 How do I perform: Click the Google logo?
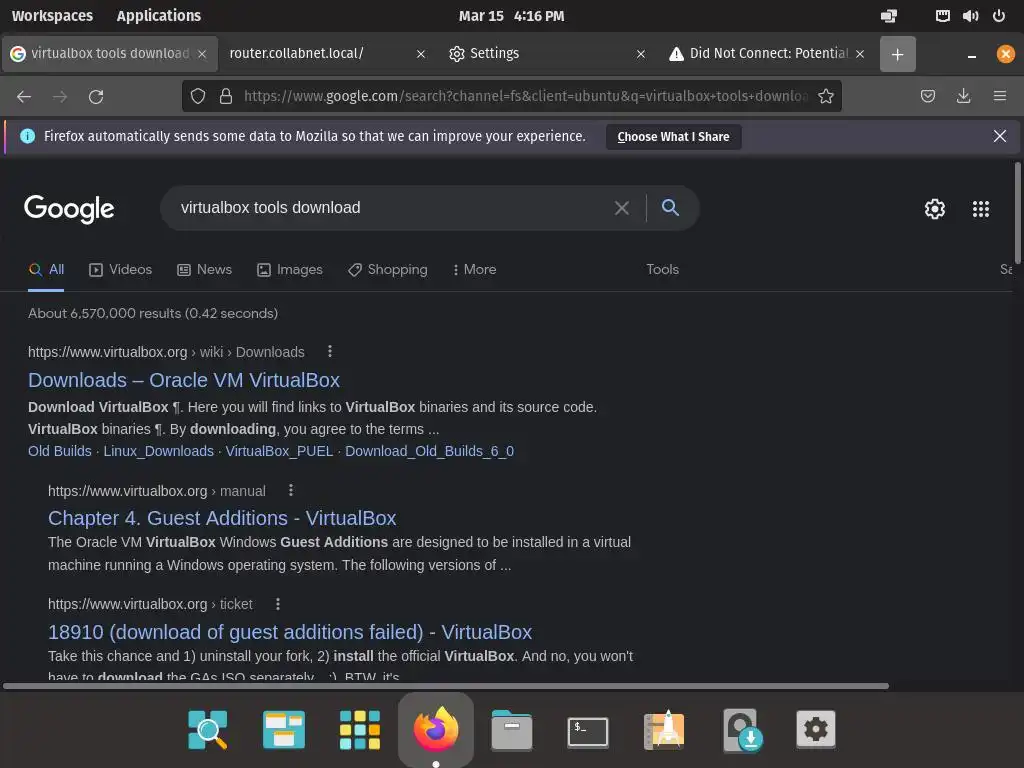coord(69,209)
